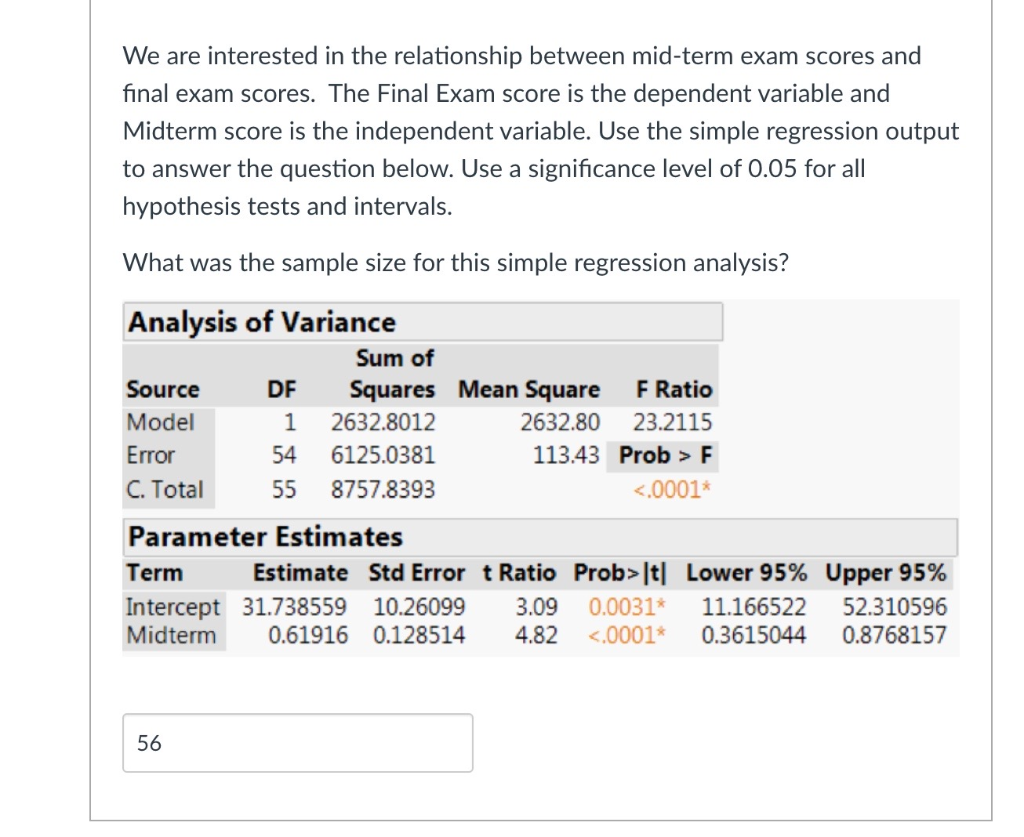Click the Lower 95% column header
This screenshot has height=837, width=1024.
[746, 573]
